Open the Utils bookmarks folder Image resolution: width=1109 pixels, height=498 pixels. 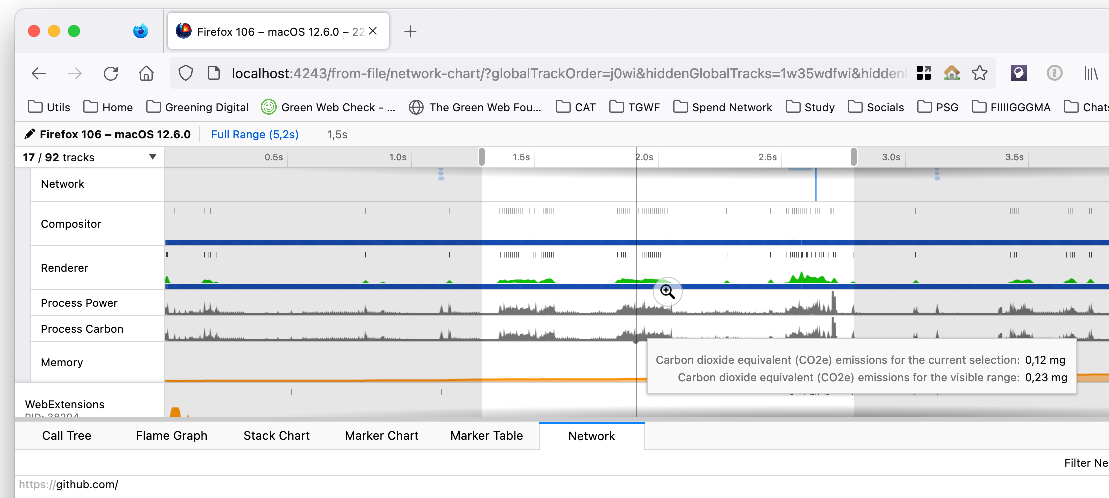[x=49, y=107]
